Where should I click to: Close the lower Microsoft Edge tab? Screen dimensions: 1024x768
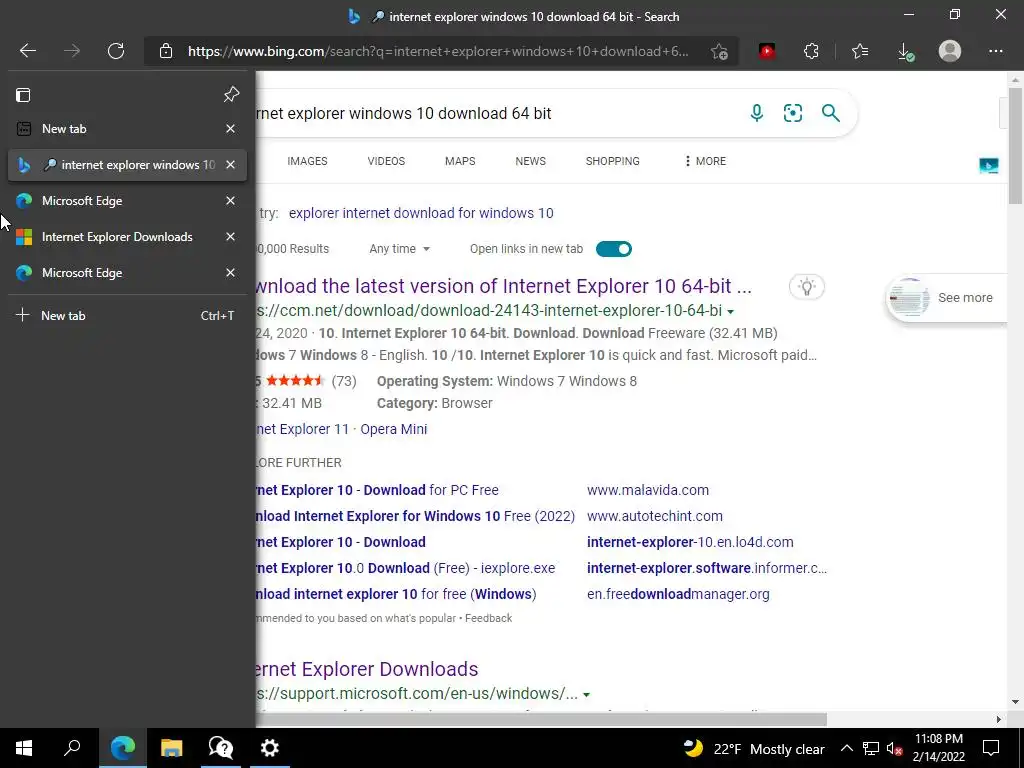(231, 273)
